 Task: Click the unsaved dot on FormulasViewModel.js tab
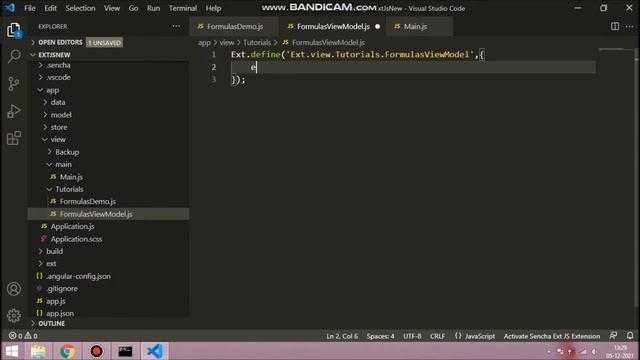pos(377,27)
